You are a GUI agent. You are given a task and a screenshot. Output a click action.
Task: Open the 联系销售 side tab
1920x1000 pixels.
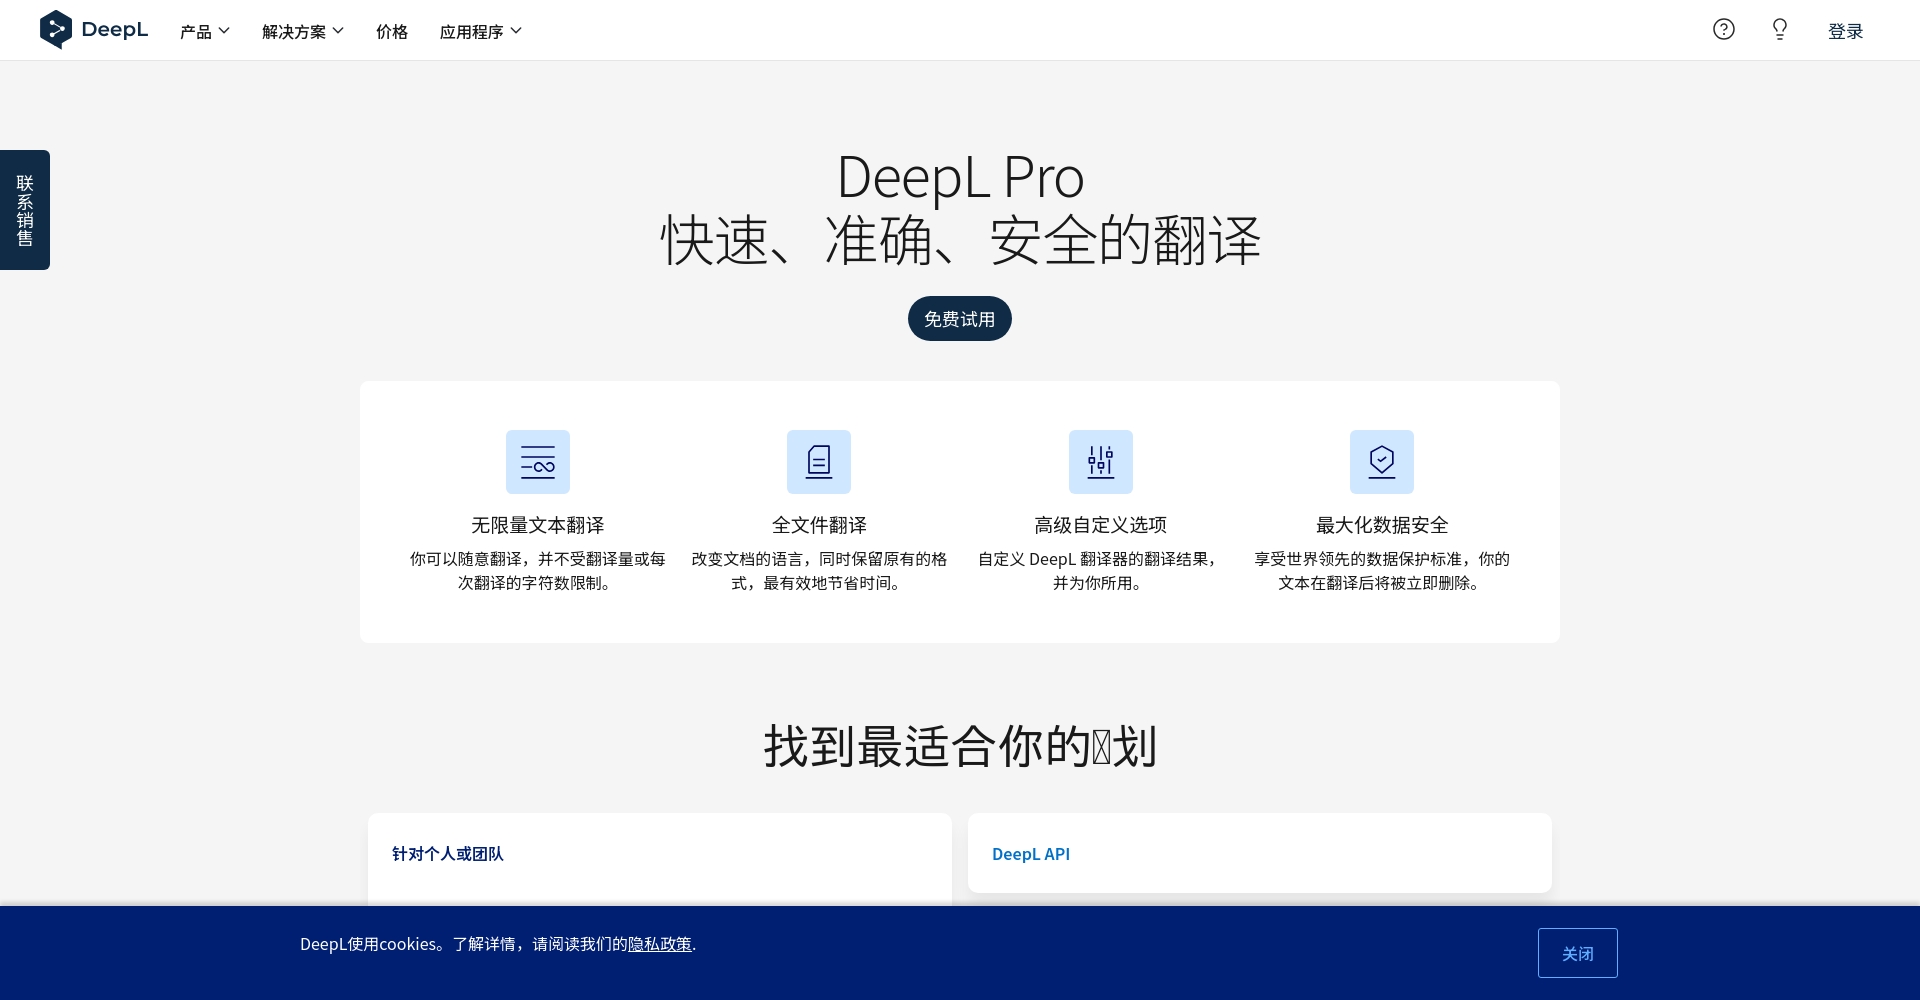point(25,210)
